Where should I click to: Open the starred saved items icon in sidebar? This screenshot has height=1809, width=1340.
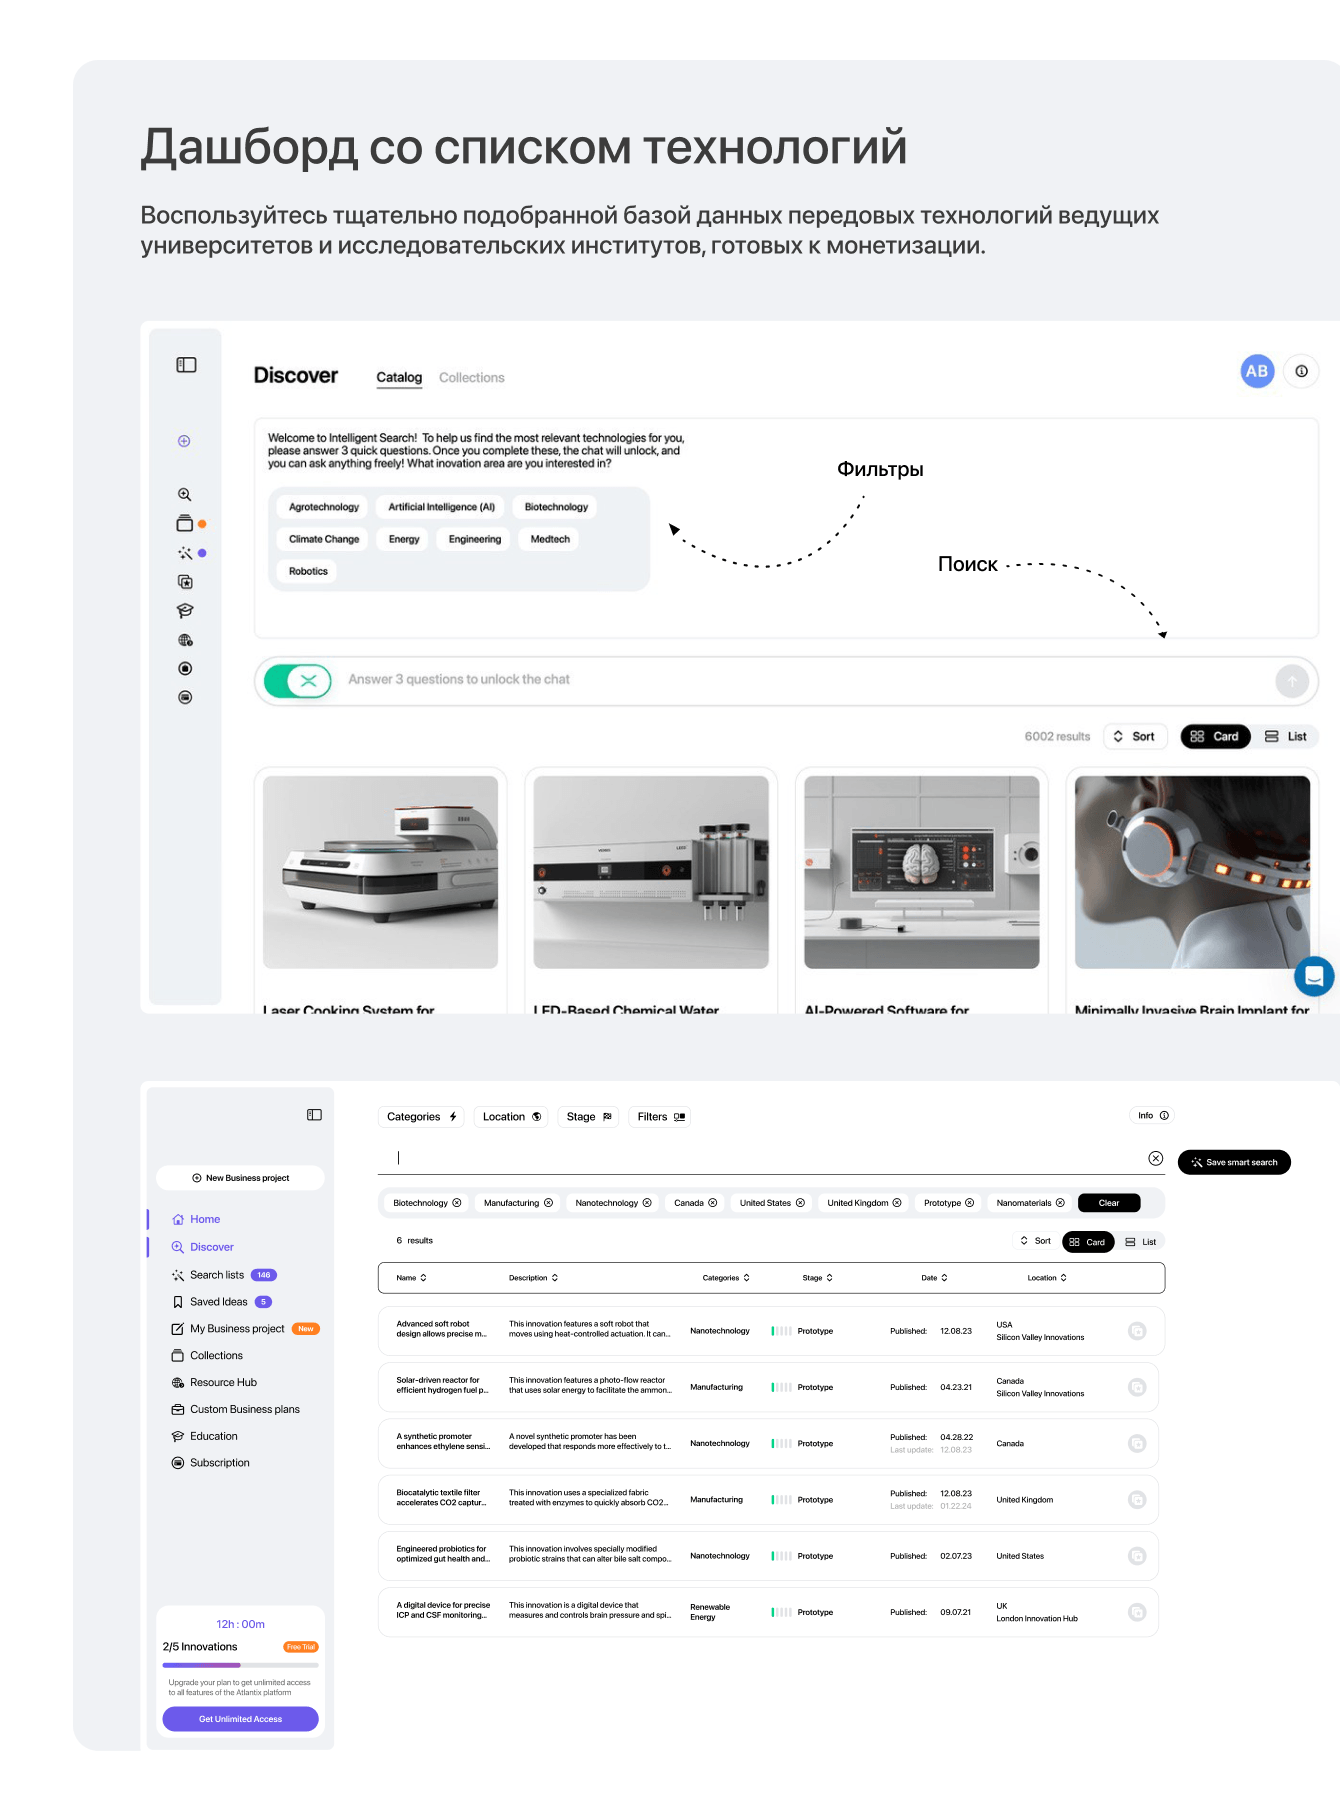pyautogui.click(x=185, y=582)
